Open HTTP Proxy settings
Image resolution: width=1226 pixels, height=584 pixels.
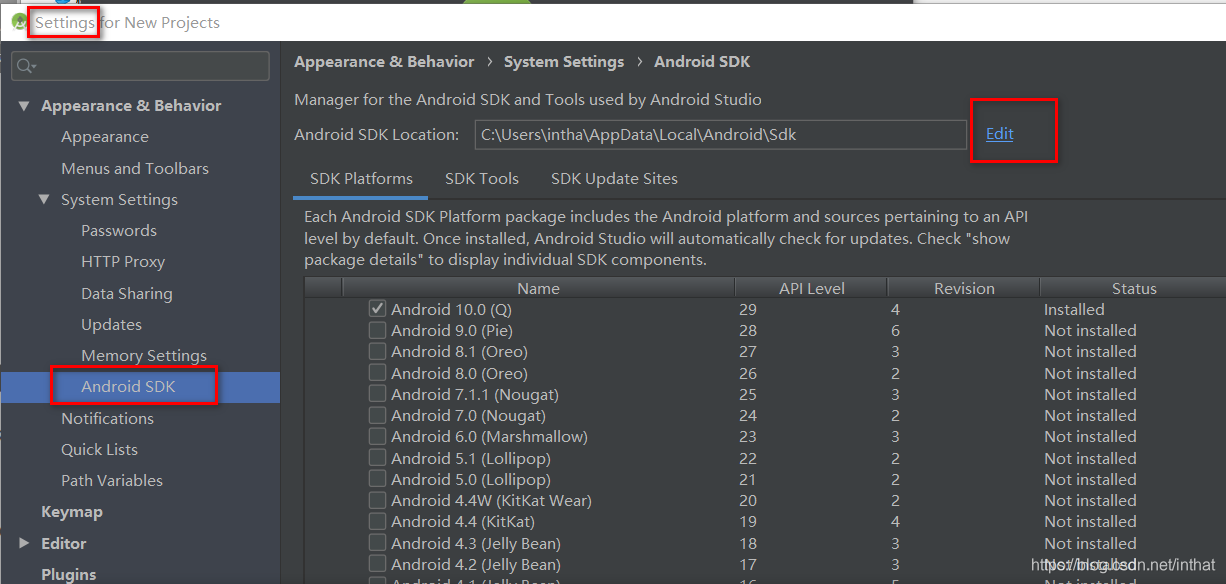[x=123, y=262]
